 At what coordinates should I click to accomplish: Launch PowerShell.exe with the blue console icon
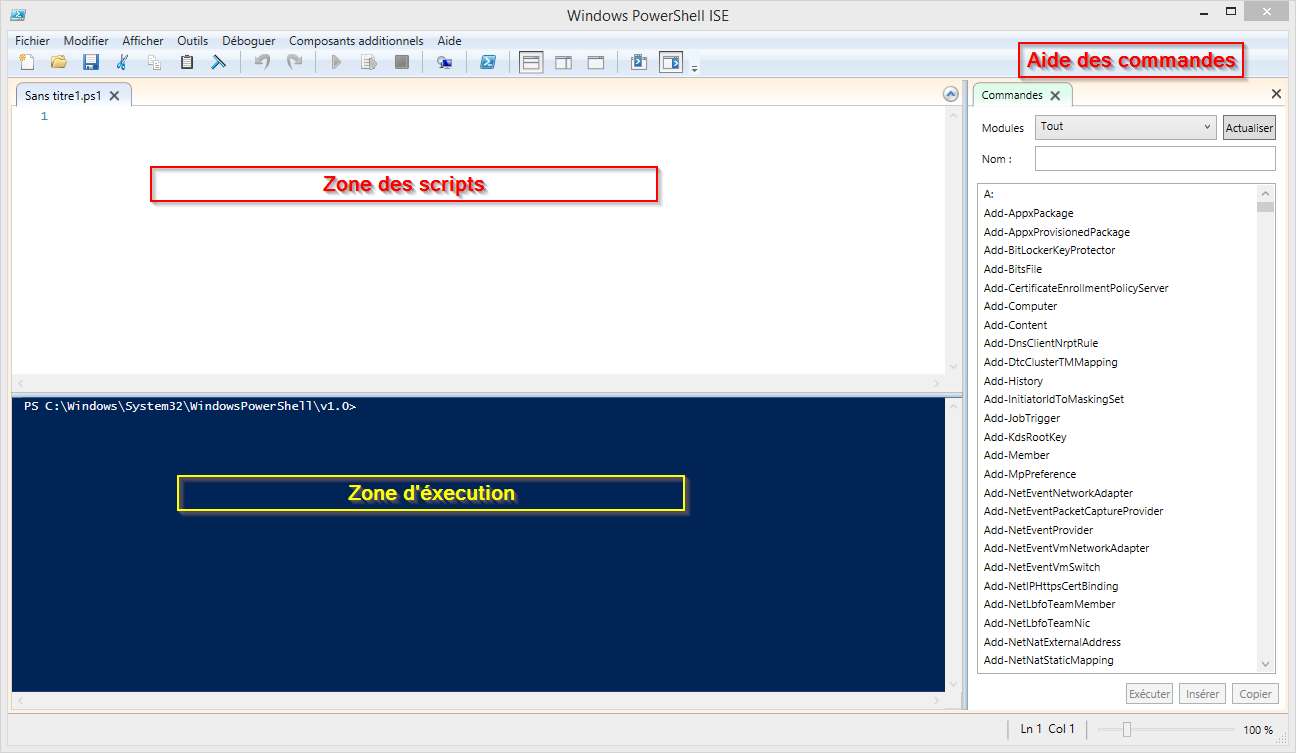(x=488, y=62)
